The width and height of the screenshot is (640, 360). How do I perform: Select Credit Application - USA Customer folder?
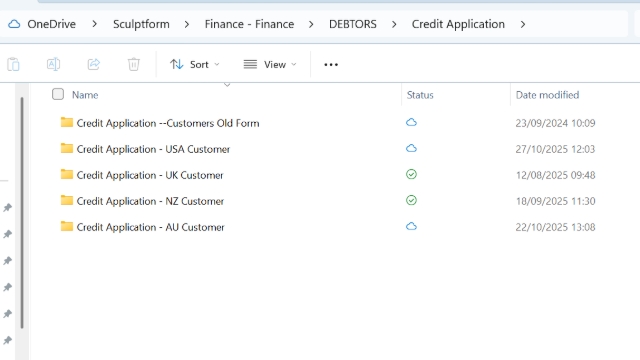pyautogui.click(x=153, y=149)
